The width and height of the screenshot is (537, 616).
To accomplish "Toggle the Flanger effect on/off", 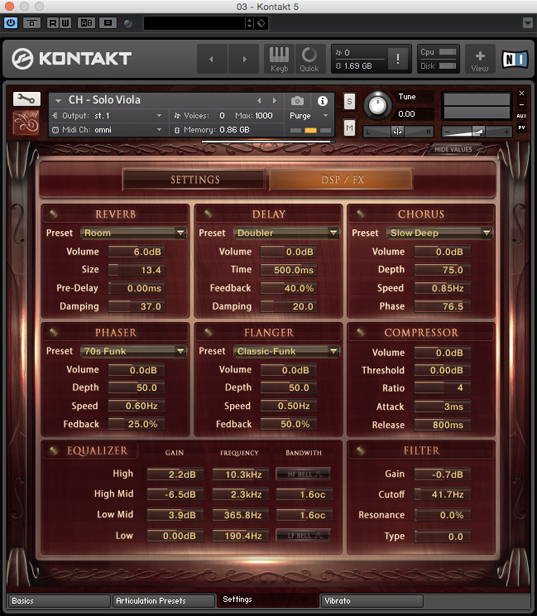I will 208,332.
